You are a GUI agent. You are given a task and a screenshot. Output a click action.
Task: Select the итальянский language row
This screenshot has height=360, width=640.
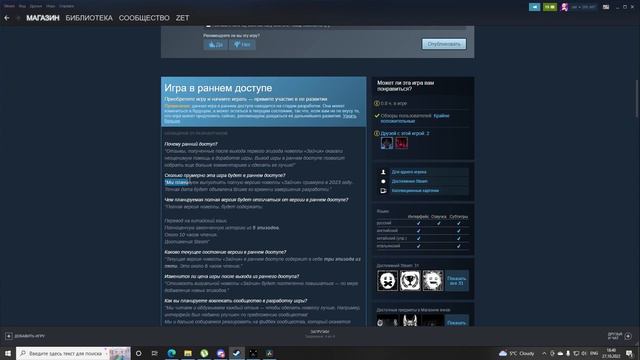[422, 246]
